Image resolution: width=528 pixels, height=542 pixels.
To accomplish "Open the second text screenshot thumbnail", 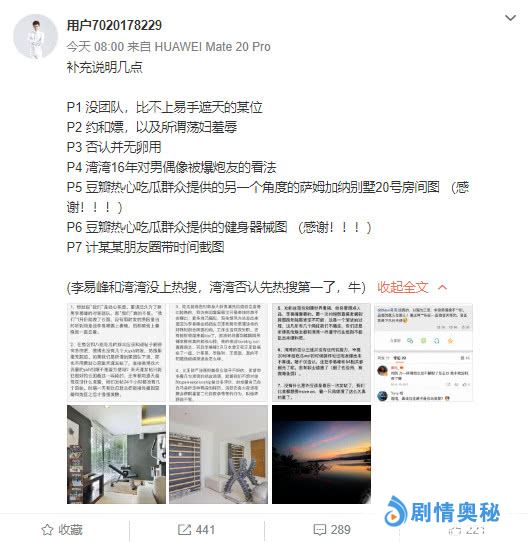I will (x=219, y=353).
